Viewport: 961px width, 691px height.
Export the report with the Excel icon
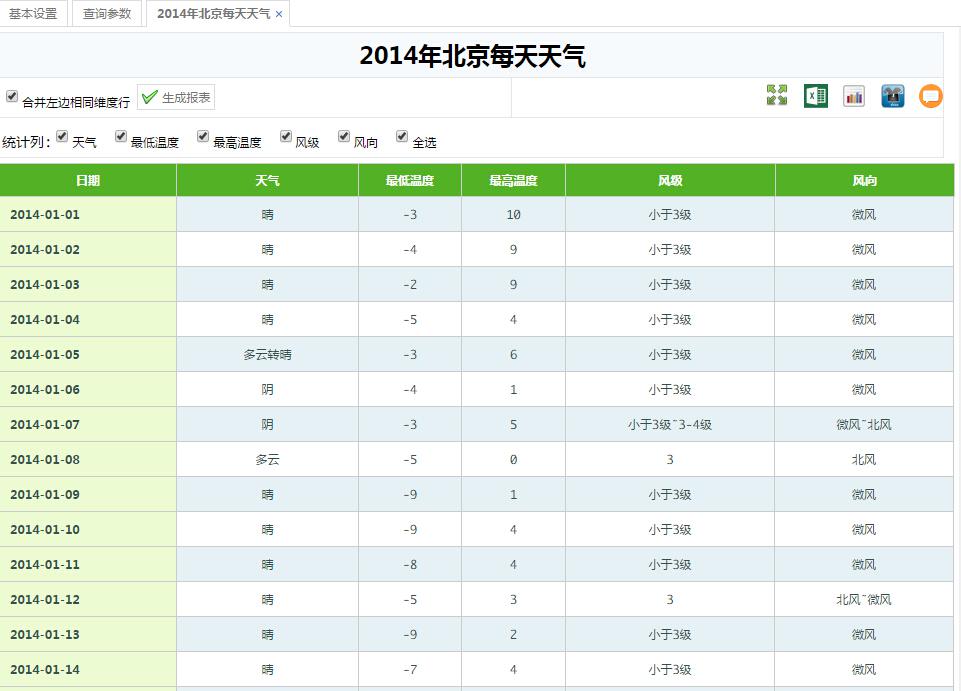click(x=815, y=96)
